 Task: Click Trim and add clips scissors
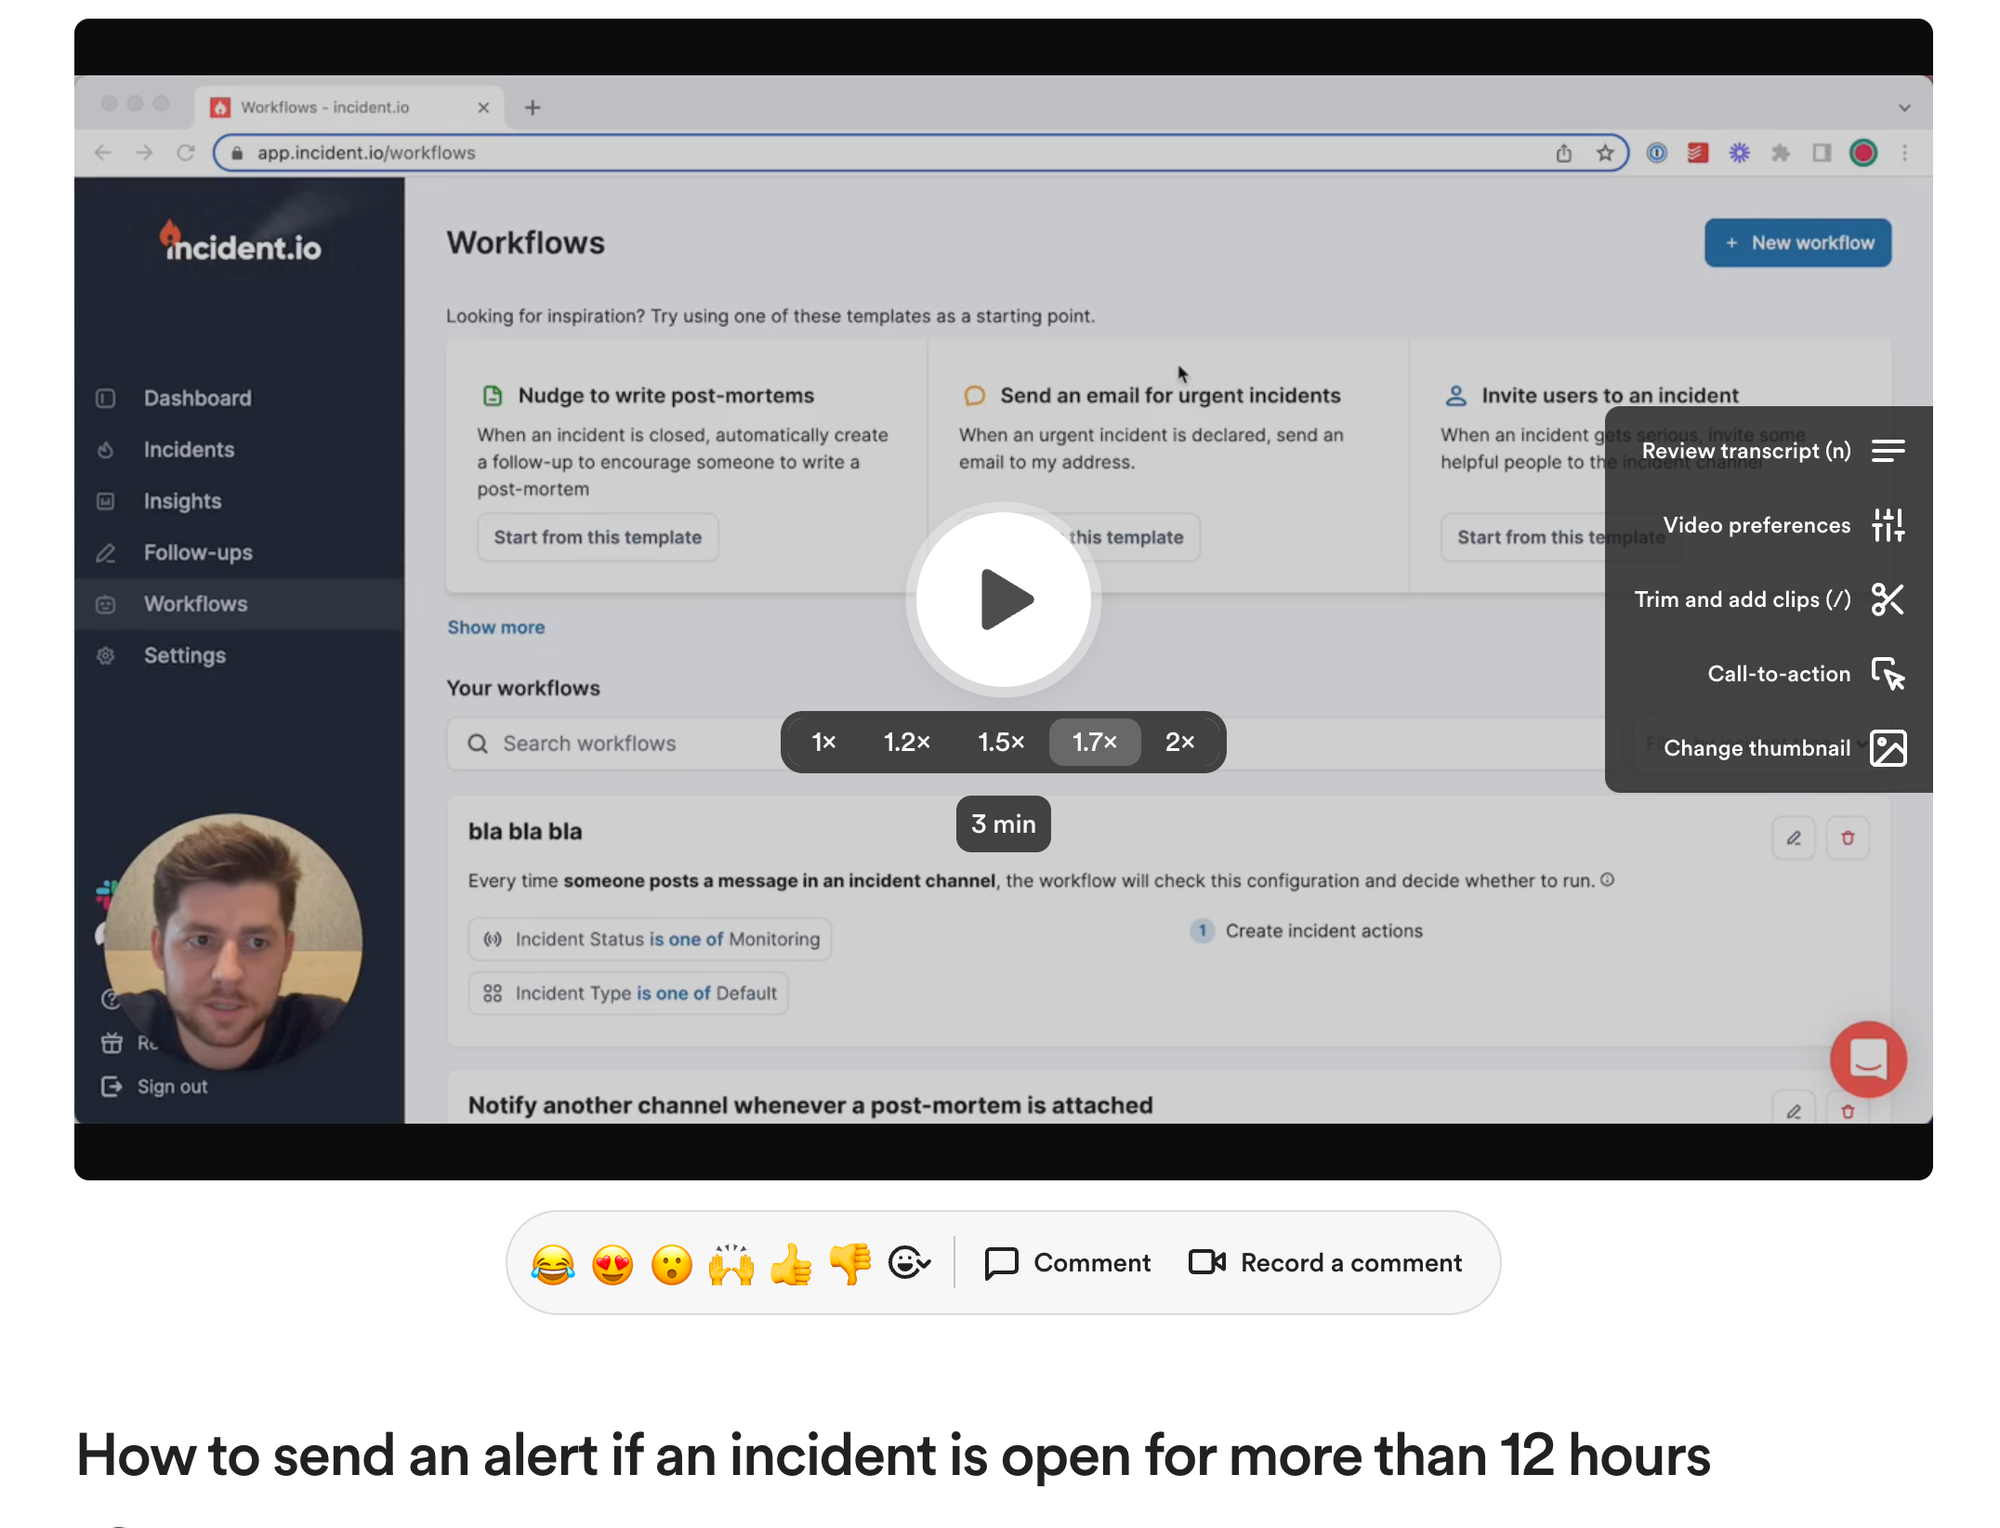[1887, 600]
